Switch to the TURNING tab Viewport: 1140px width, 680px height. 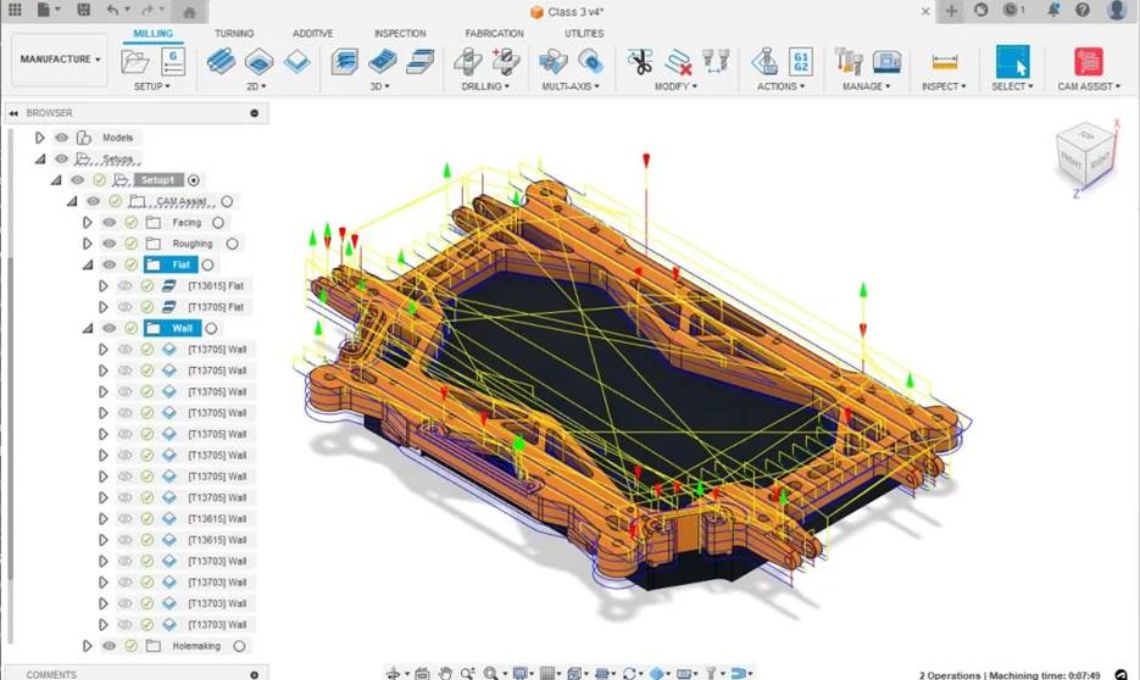tap(234, 33)
